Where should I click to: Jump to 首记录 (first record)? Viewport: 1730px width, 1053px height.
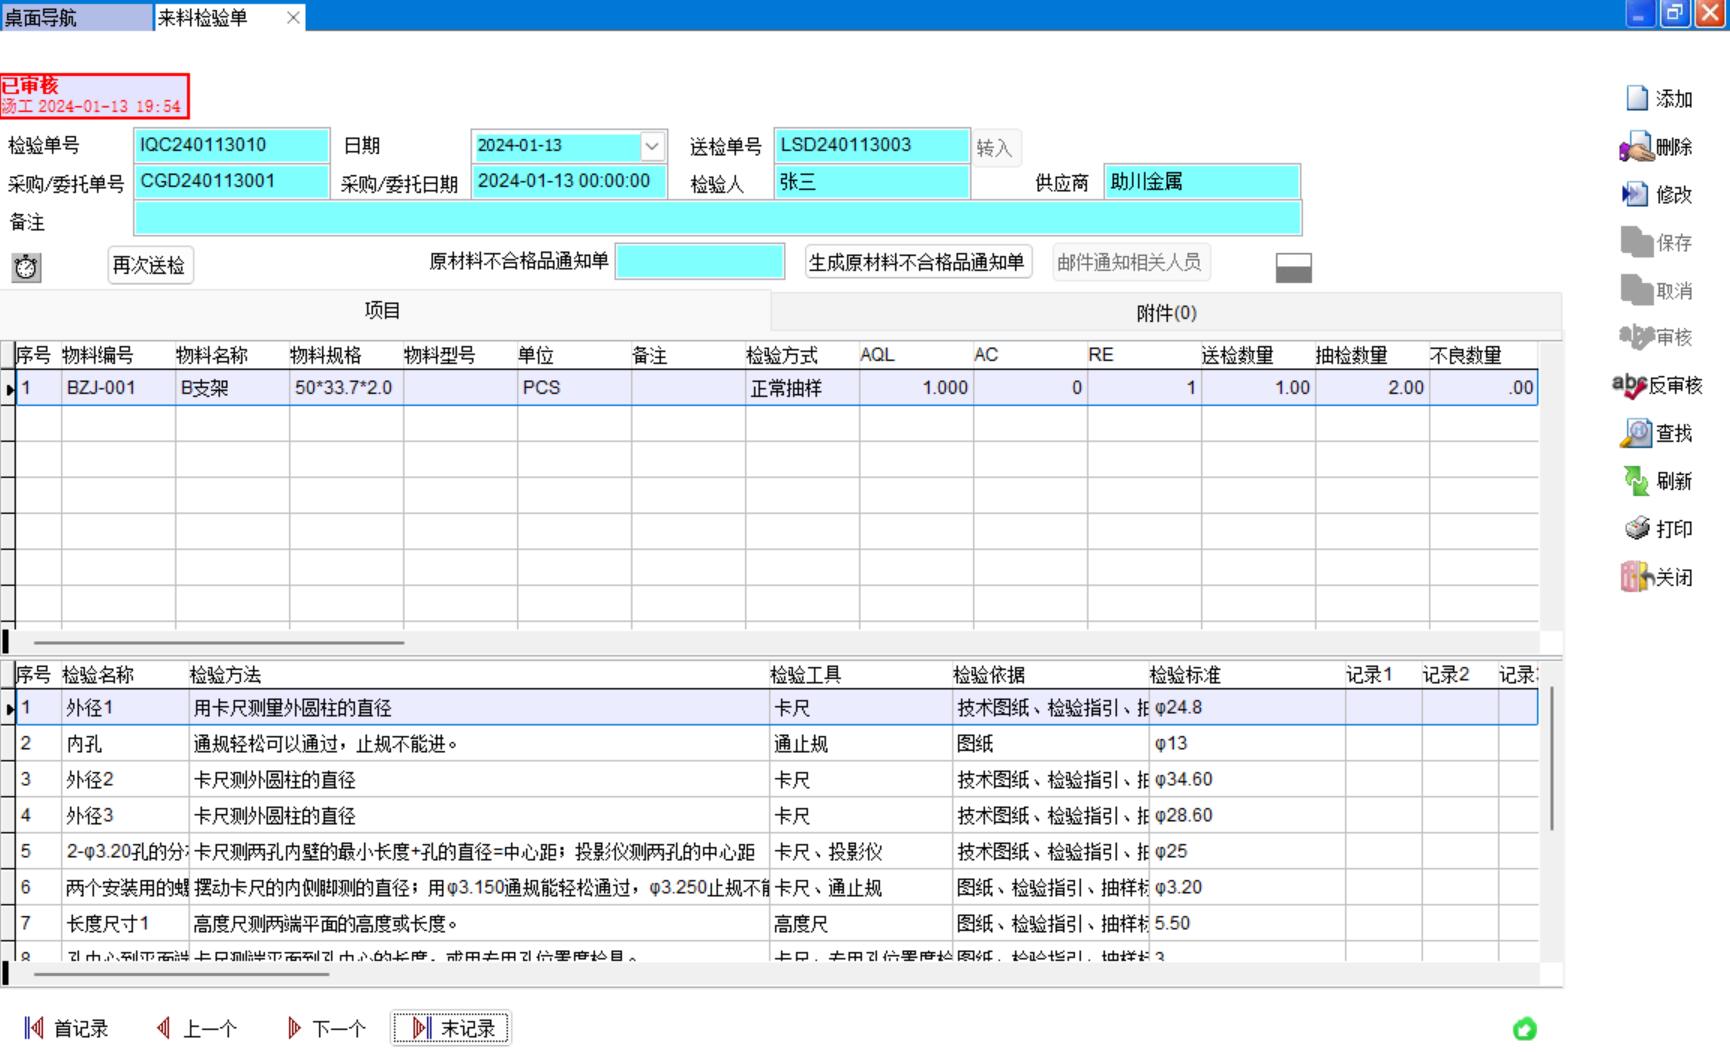tap(66, 1028)
